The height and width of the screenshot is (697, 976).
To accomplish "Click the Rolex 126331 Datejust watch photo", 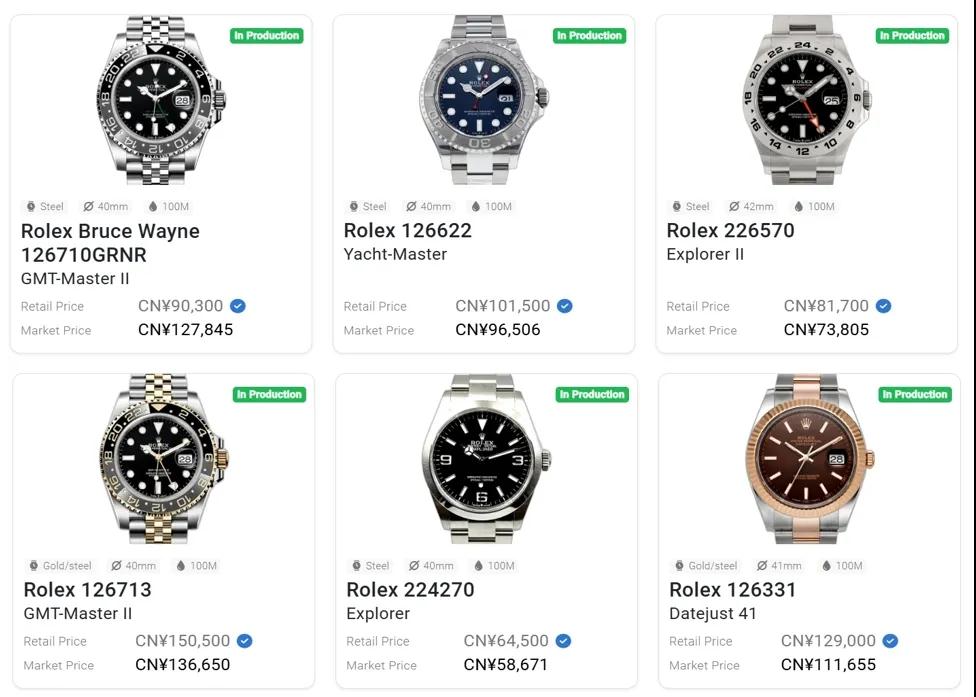I will pyautogui.click(x=809, y=460).
